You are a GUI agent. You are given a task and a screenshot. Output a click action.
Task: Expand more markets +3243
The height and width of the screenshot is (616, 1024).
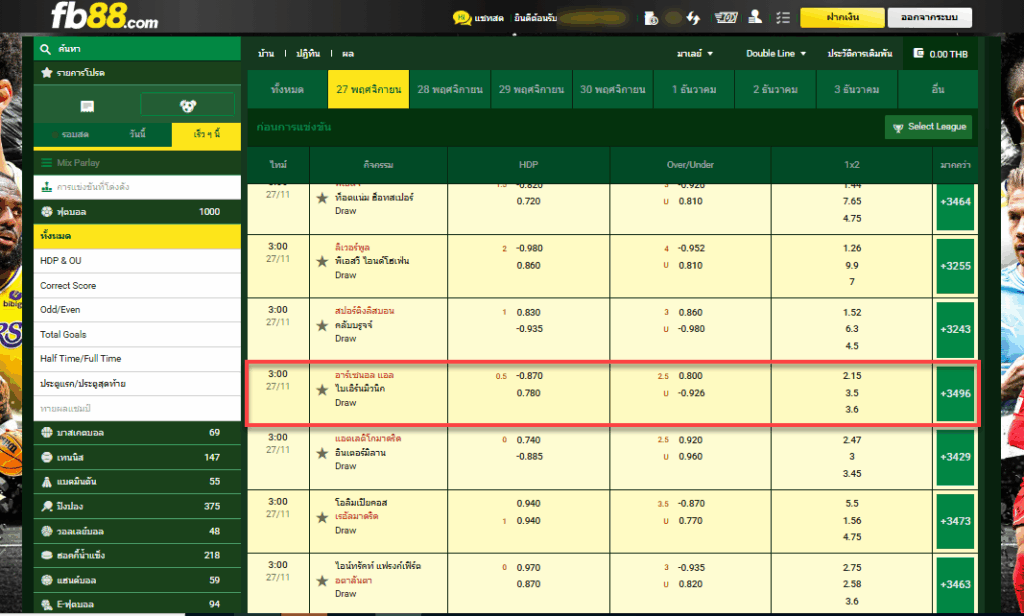tap(955, 329)
